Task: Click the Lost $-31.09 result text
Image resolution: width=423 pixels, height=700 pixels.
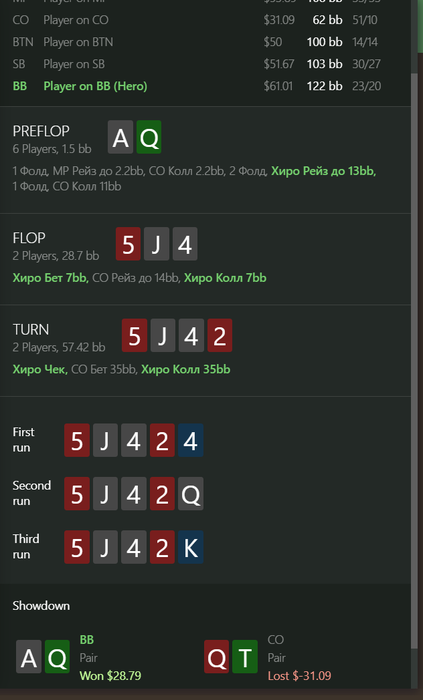Action: (299, 675)
